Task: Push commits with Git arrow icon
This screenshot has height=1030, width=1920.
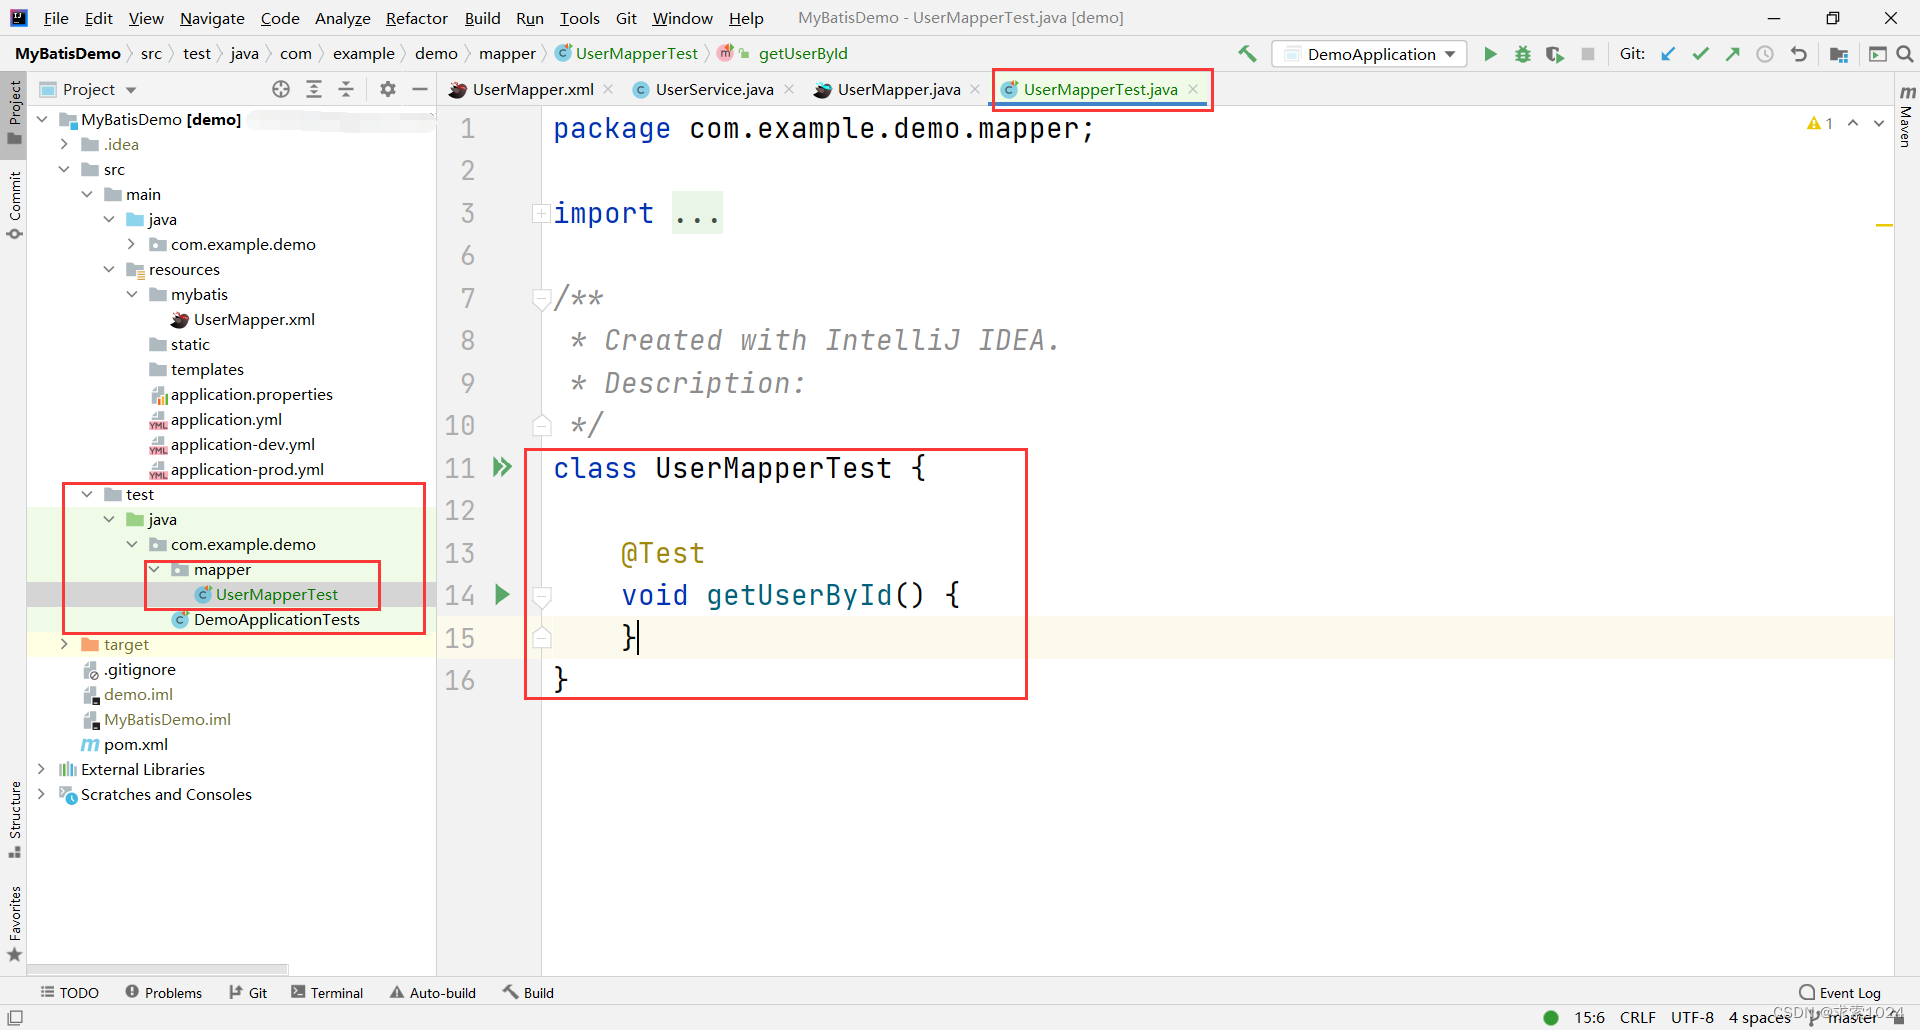Action: pyautogui.click(x=1732, y=54)
